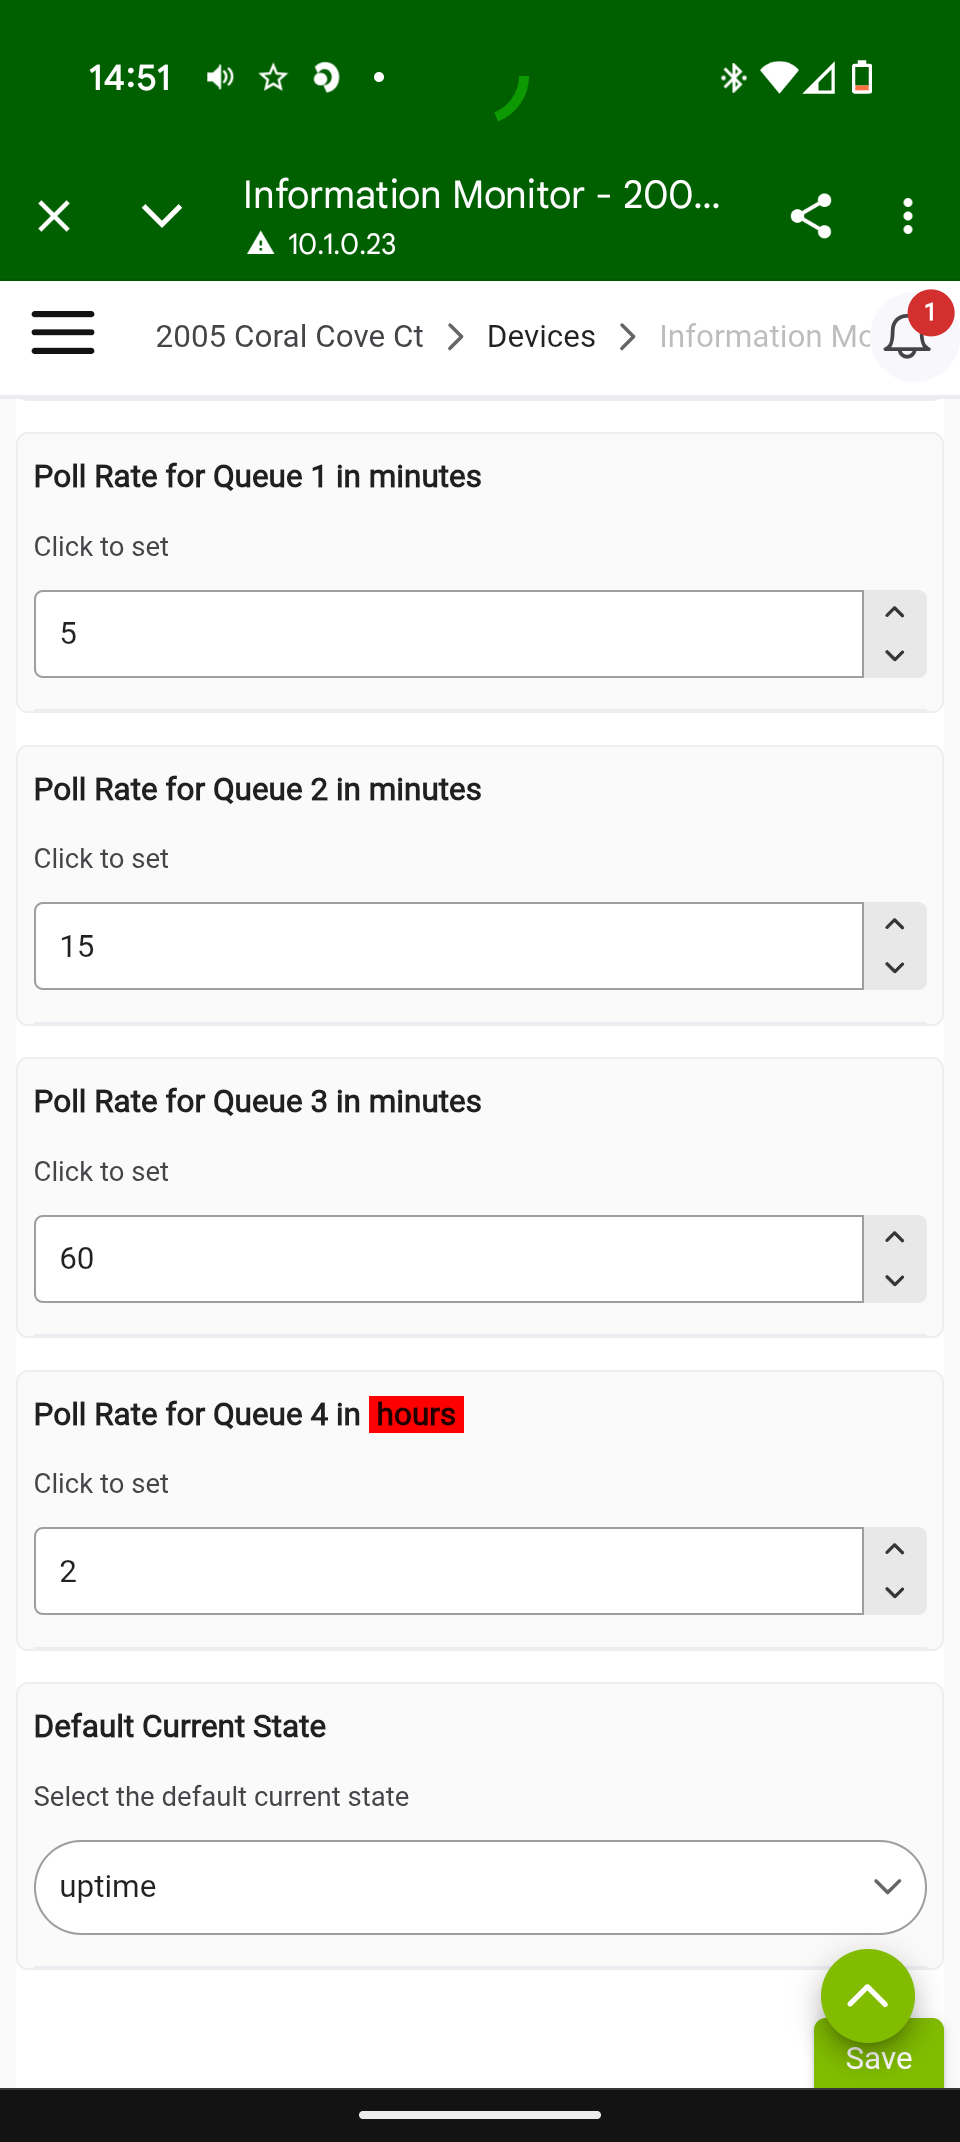Increase the Queue 2 poll rate
This screenshot has width=960, height=2142.
tap(895, 925)
